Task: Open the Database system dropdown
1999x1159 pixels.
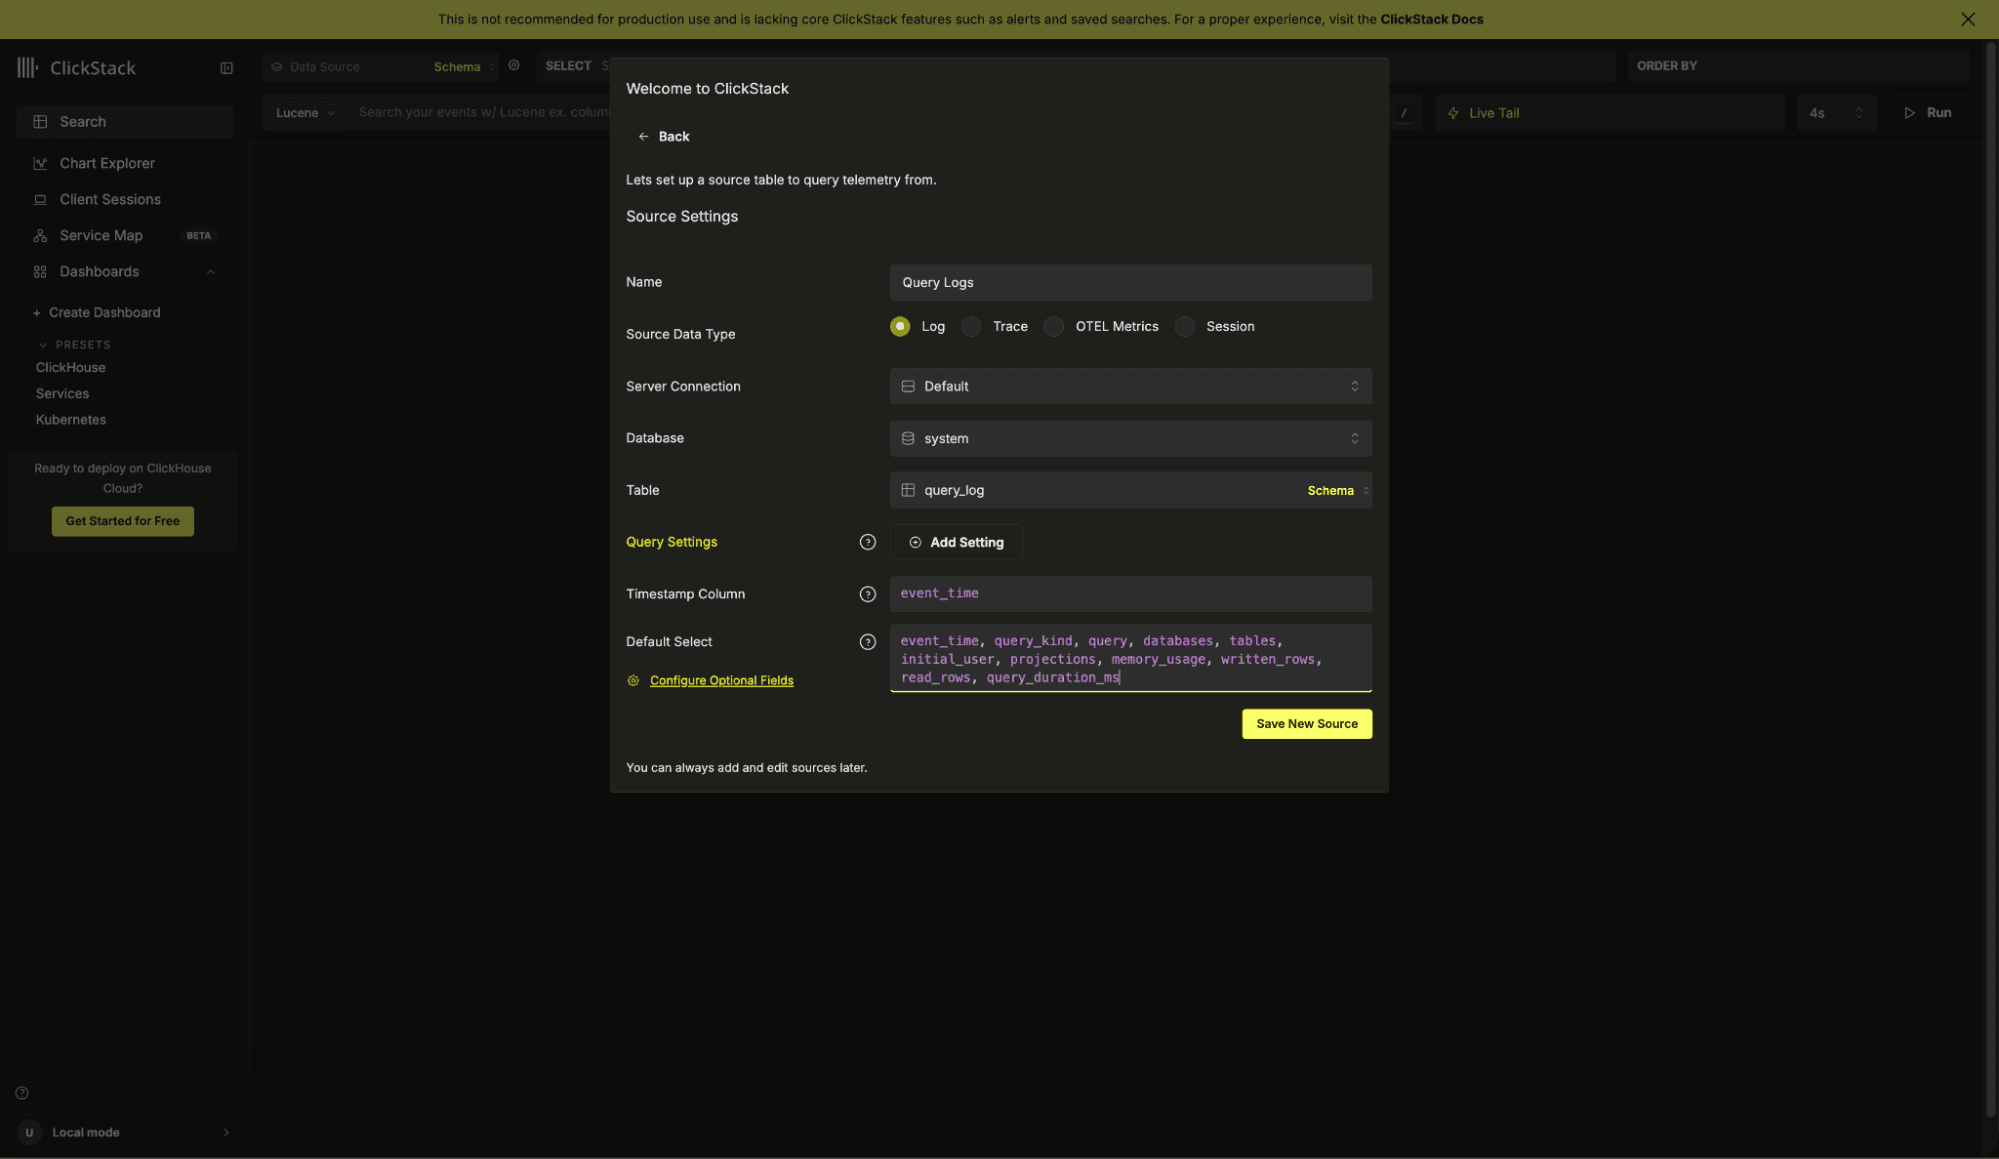Action: [1130, 438]
